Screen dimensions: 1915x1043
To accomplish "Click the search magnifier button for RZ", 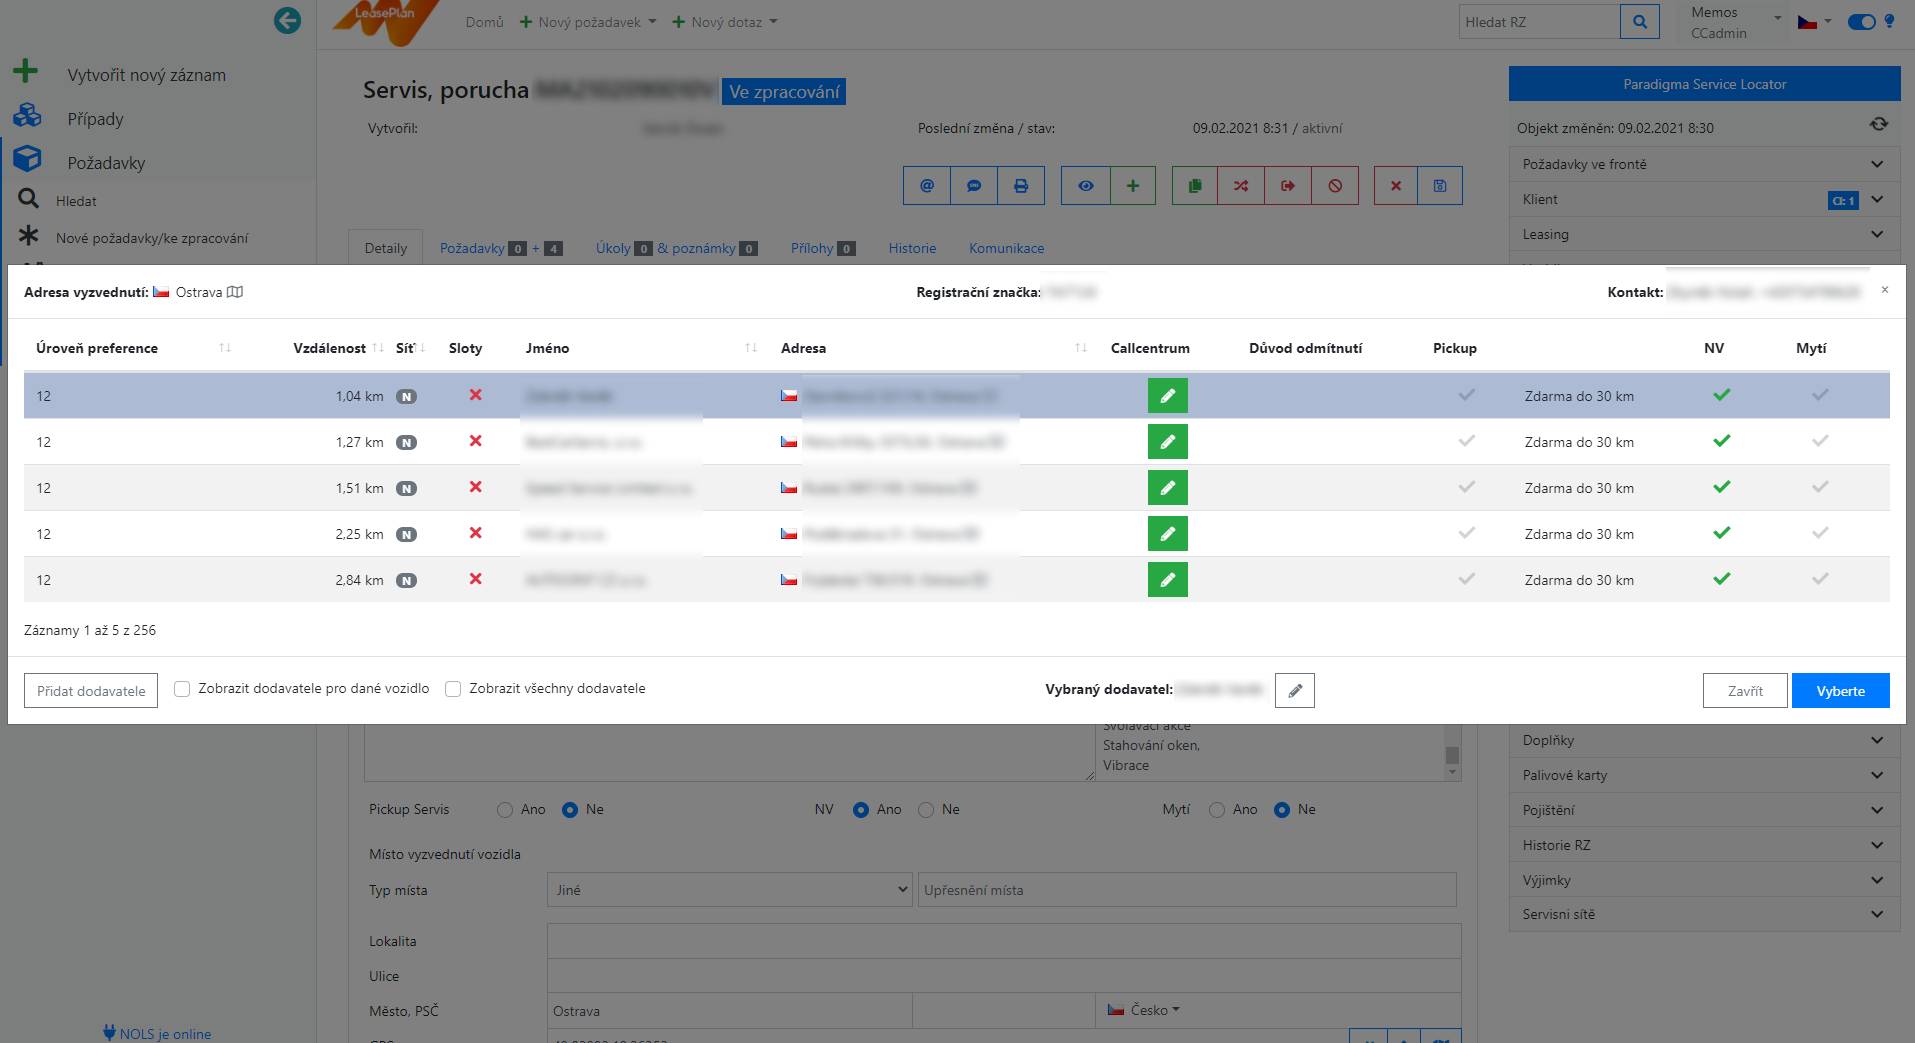I will tap(1640, 21).
